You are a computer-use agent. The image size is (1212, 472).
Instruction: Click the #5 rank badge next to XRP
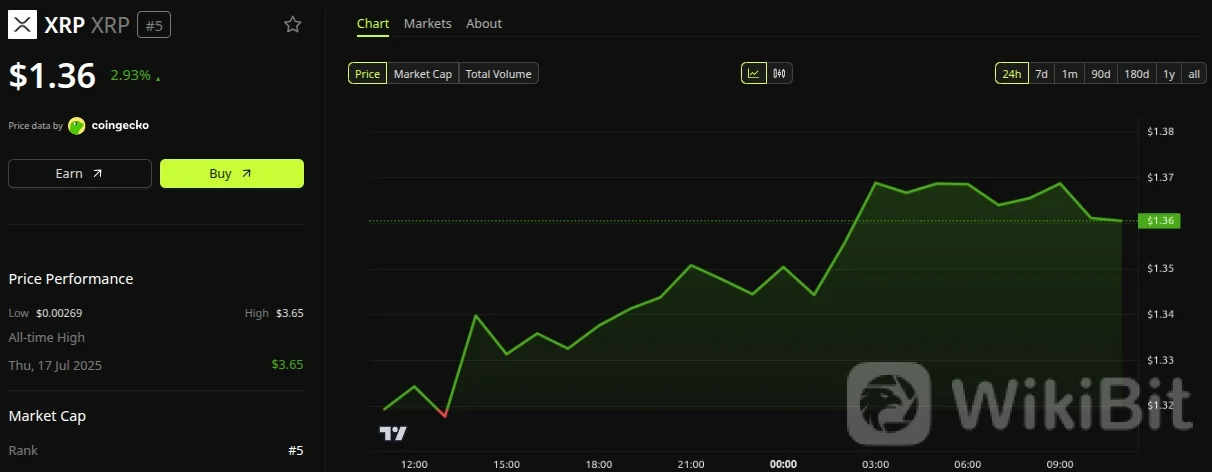[x=154, y=26]
